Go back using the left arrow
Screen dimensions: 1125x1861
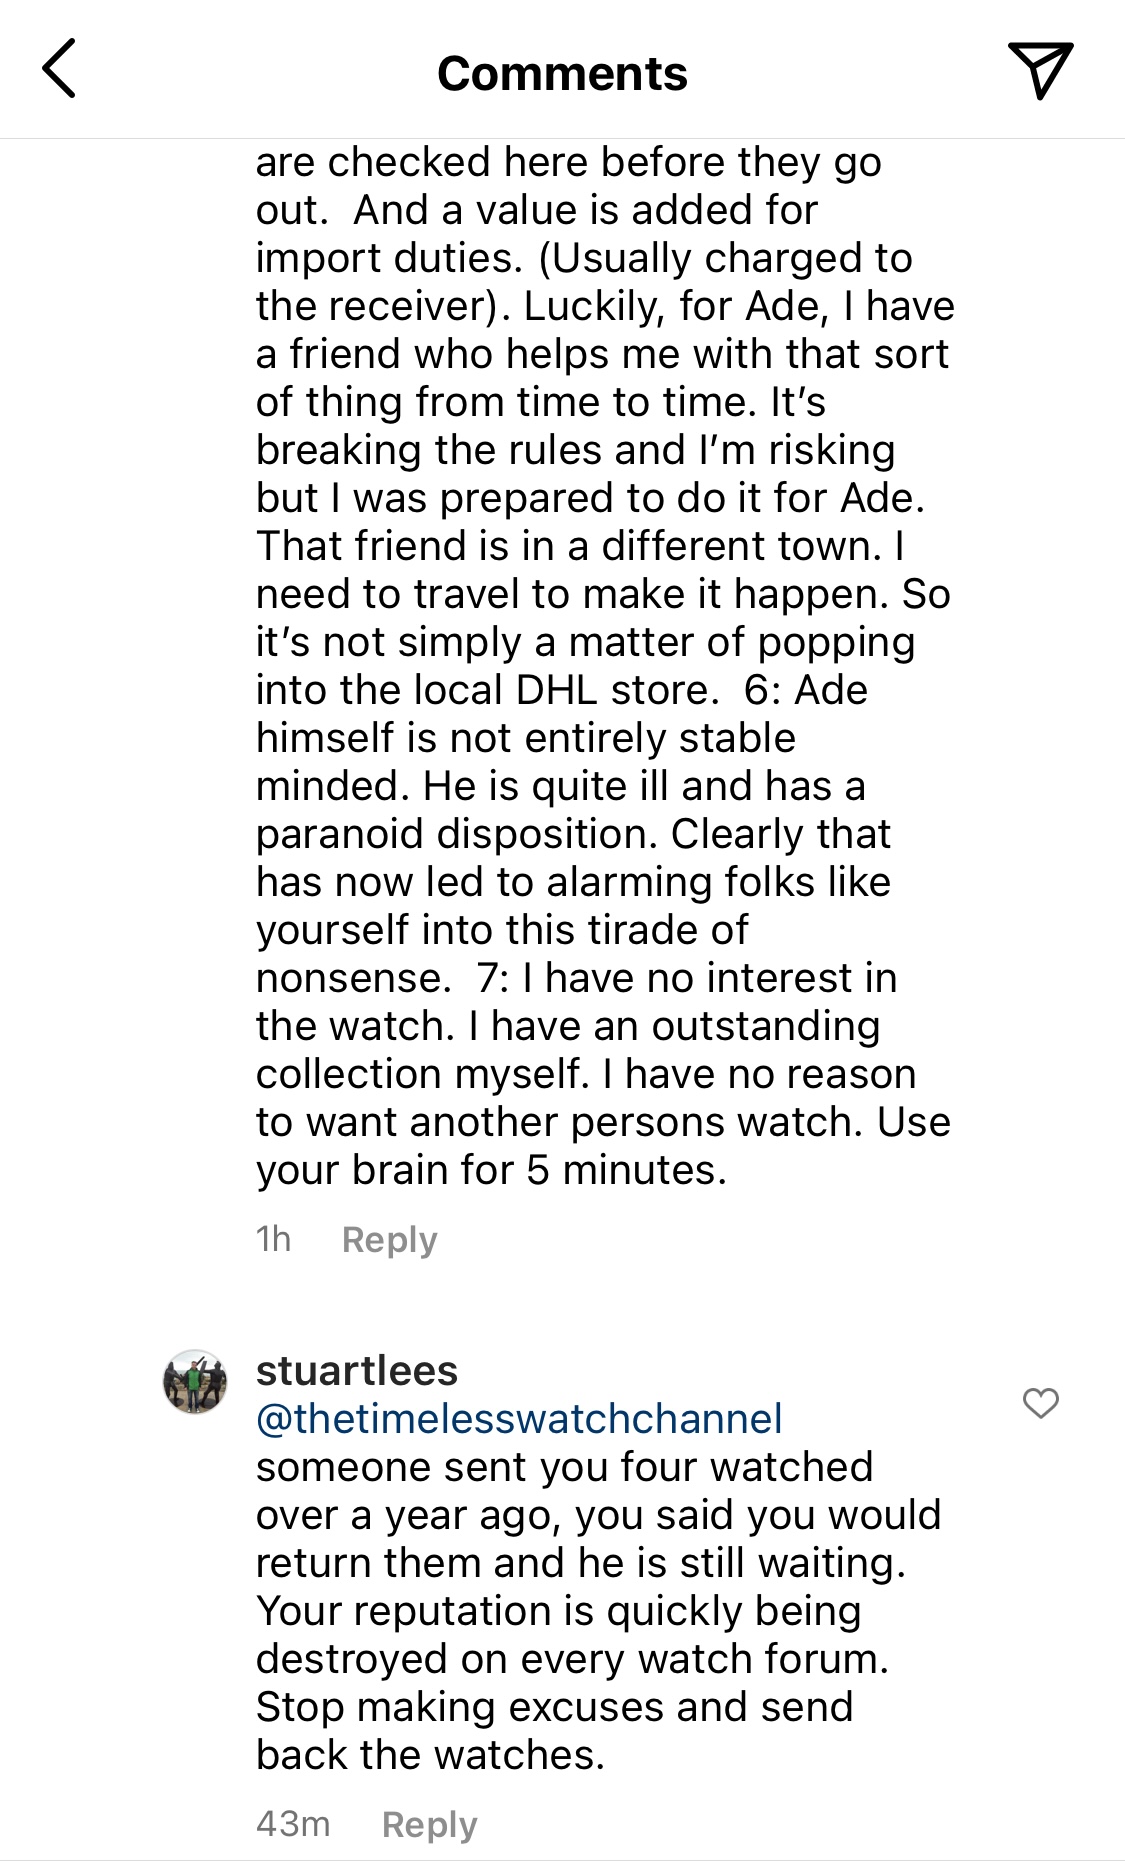[x=60, y=70]
